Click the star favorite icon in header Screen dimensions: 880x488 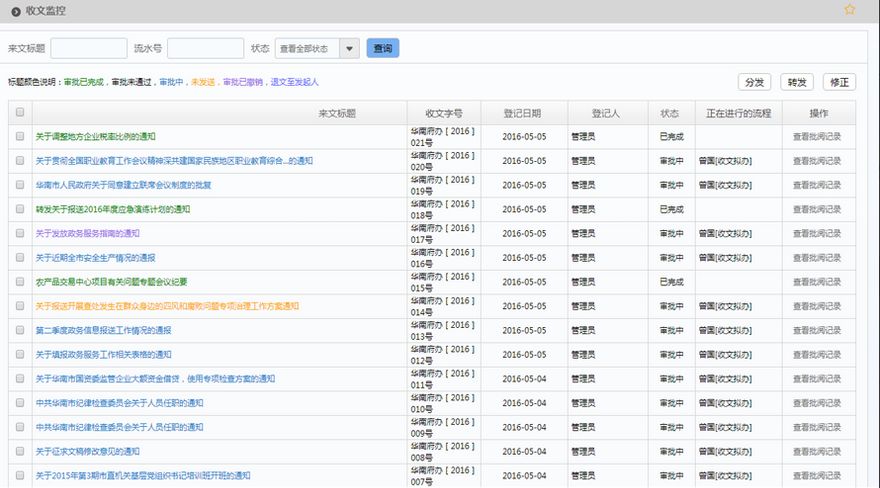click(x=849, y=10)
